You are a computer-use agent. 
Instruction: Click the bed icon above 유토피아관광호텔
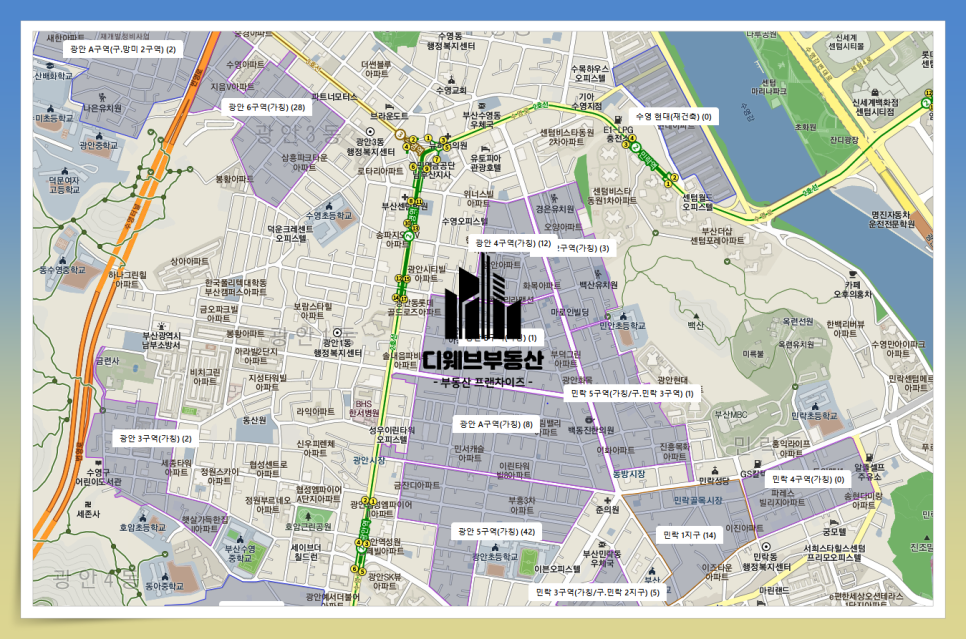pyautogui.click(x=485, y=149)
